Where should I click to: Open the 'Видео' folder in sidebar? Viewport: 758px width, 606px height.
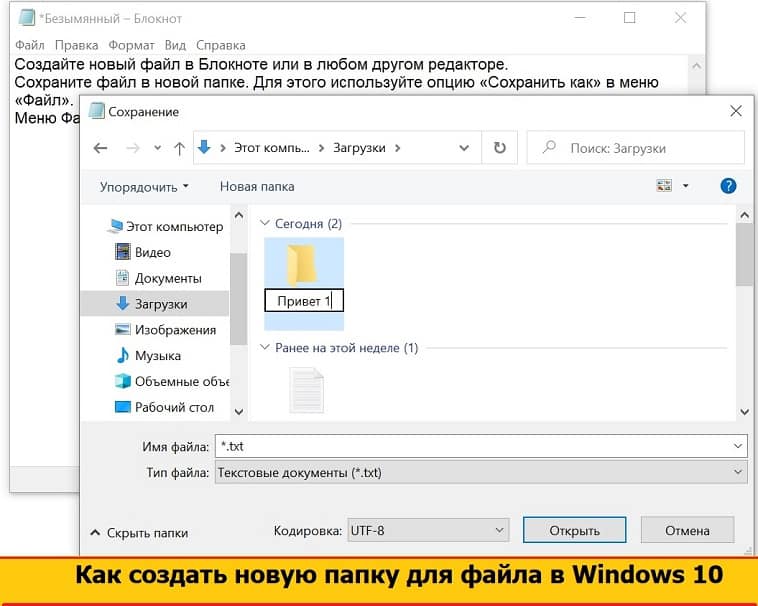(x=144, y=252)
